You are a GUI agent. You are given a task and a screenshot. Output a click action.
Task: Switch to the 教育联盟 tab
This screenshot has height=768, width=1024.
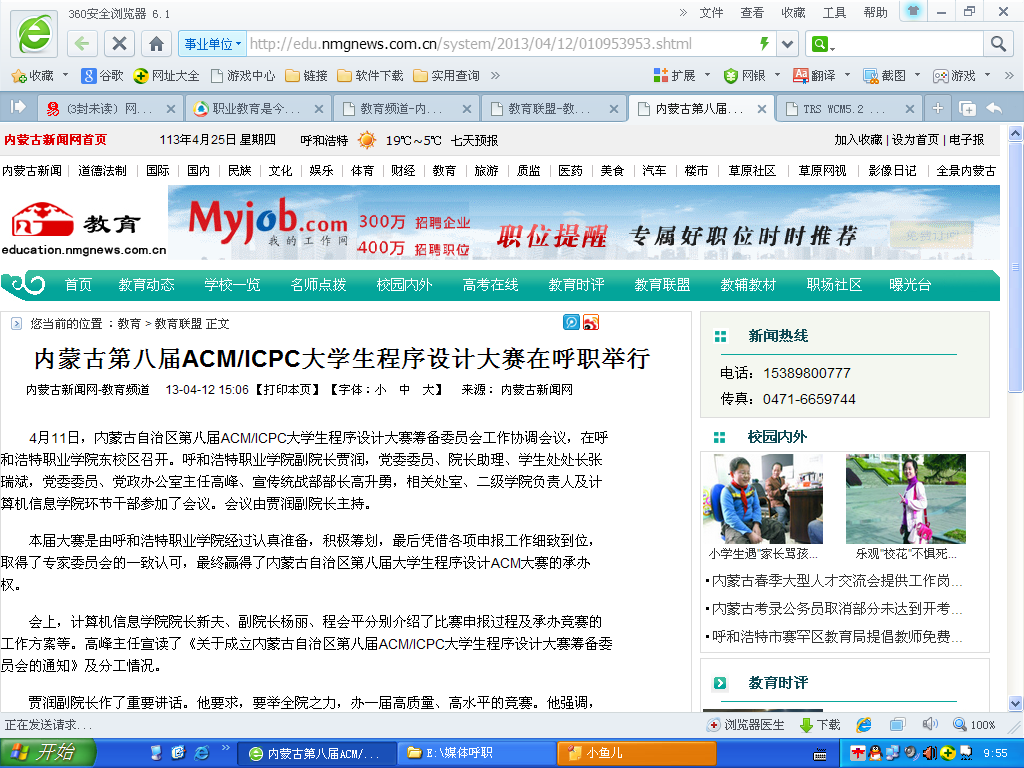click(x=553, y=108)
